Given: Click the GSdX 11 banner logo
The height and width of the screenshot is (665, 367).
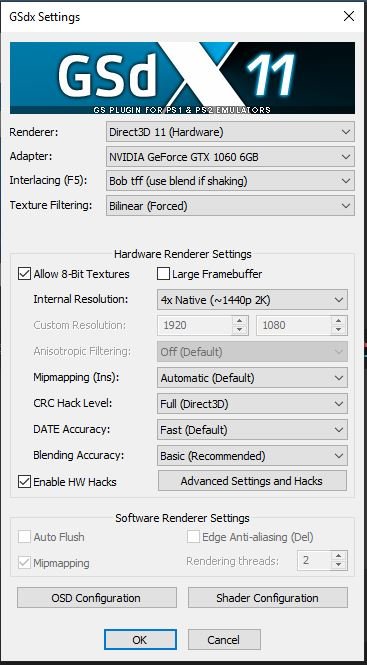Looking at the screenshot, I should [x=182, y=78].
